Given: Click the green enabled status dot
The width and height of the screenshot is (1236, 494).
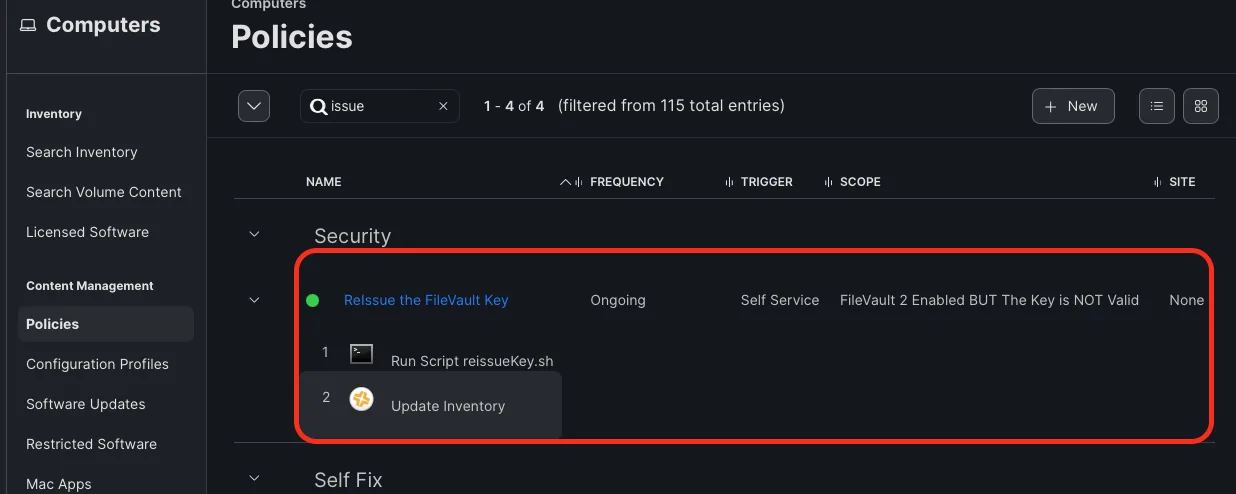Looking at the screenshot, I should [312, 300].
